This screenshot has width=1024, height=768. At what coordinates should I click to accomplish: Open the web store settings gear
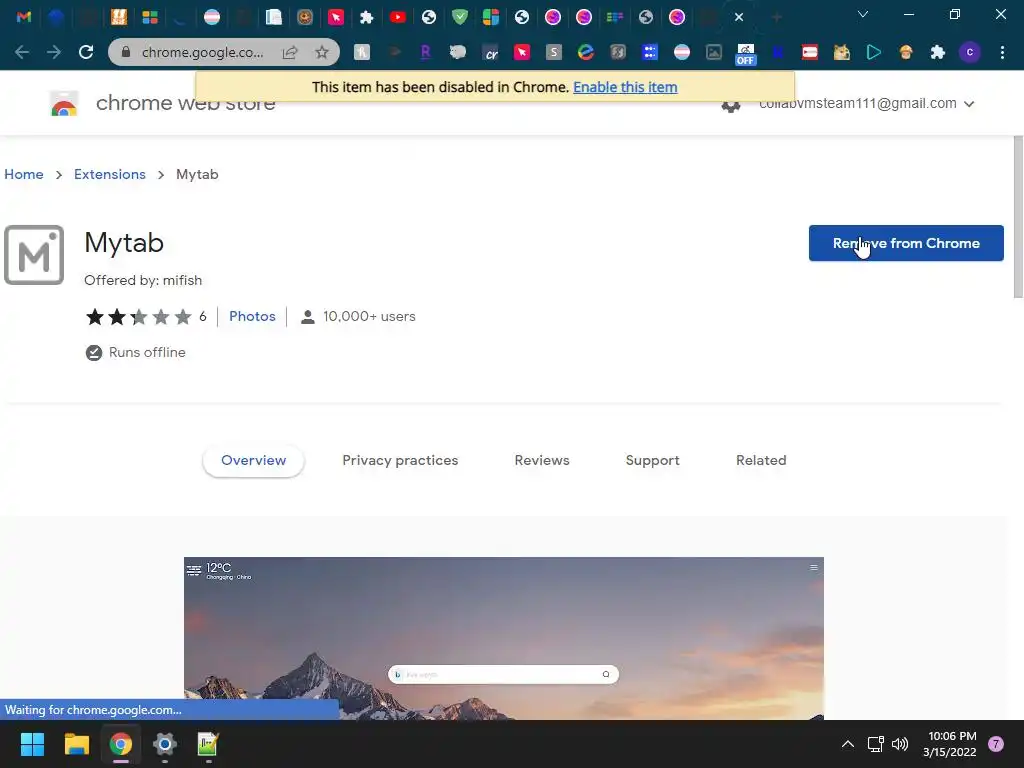point(731,104)
